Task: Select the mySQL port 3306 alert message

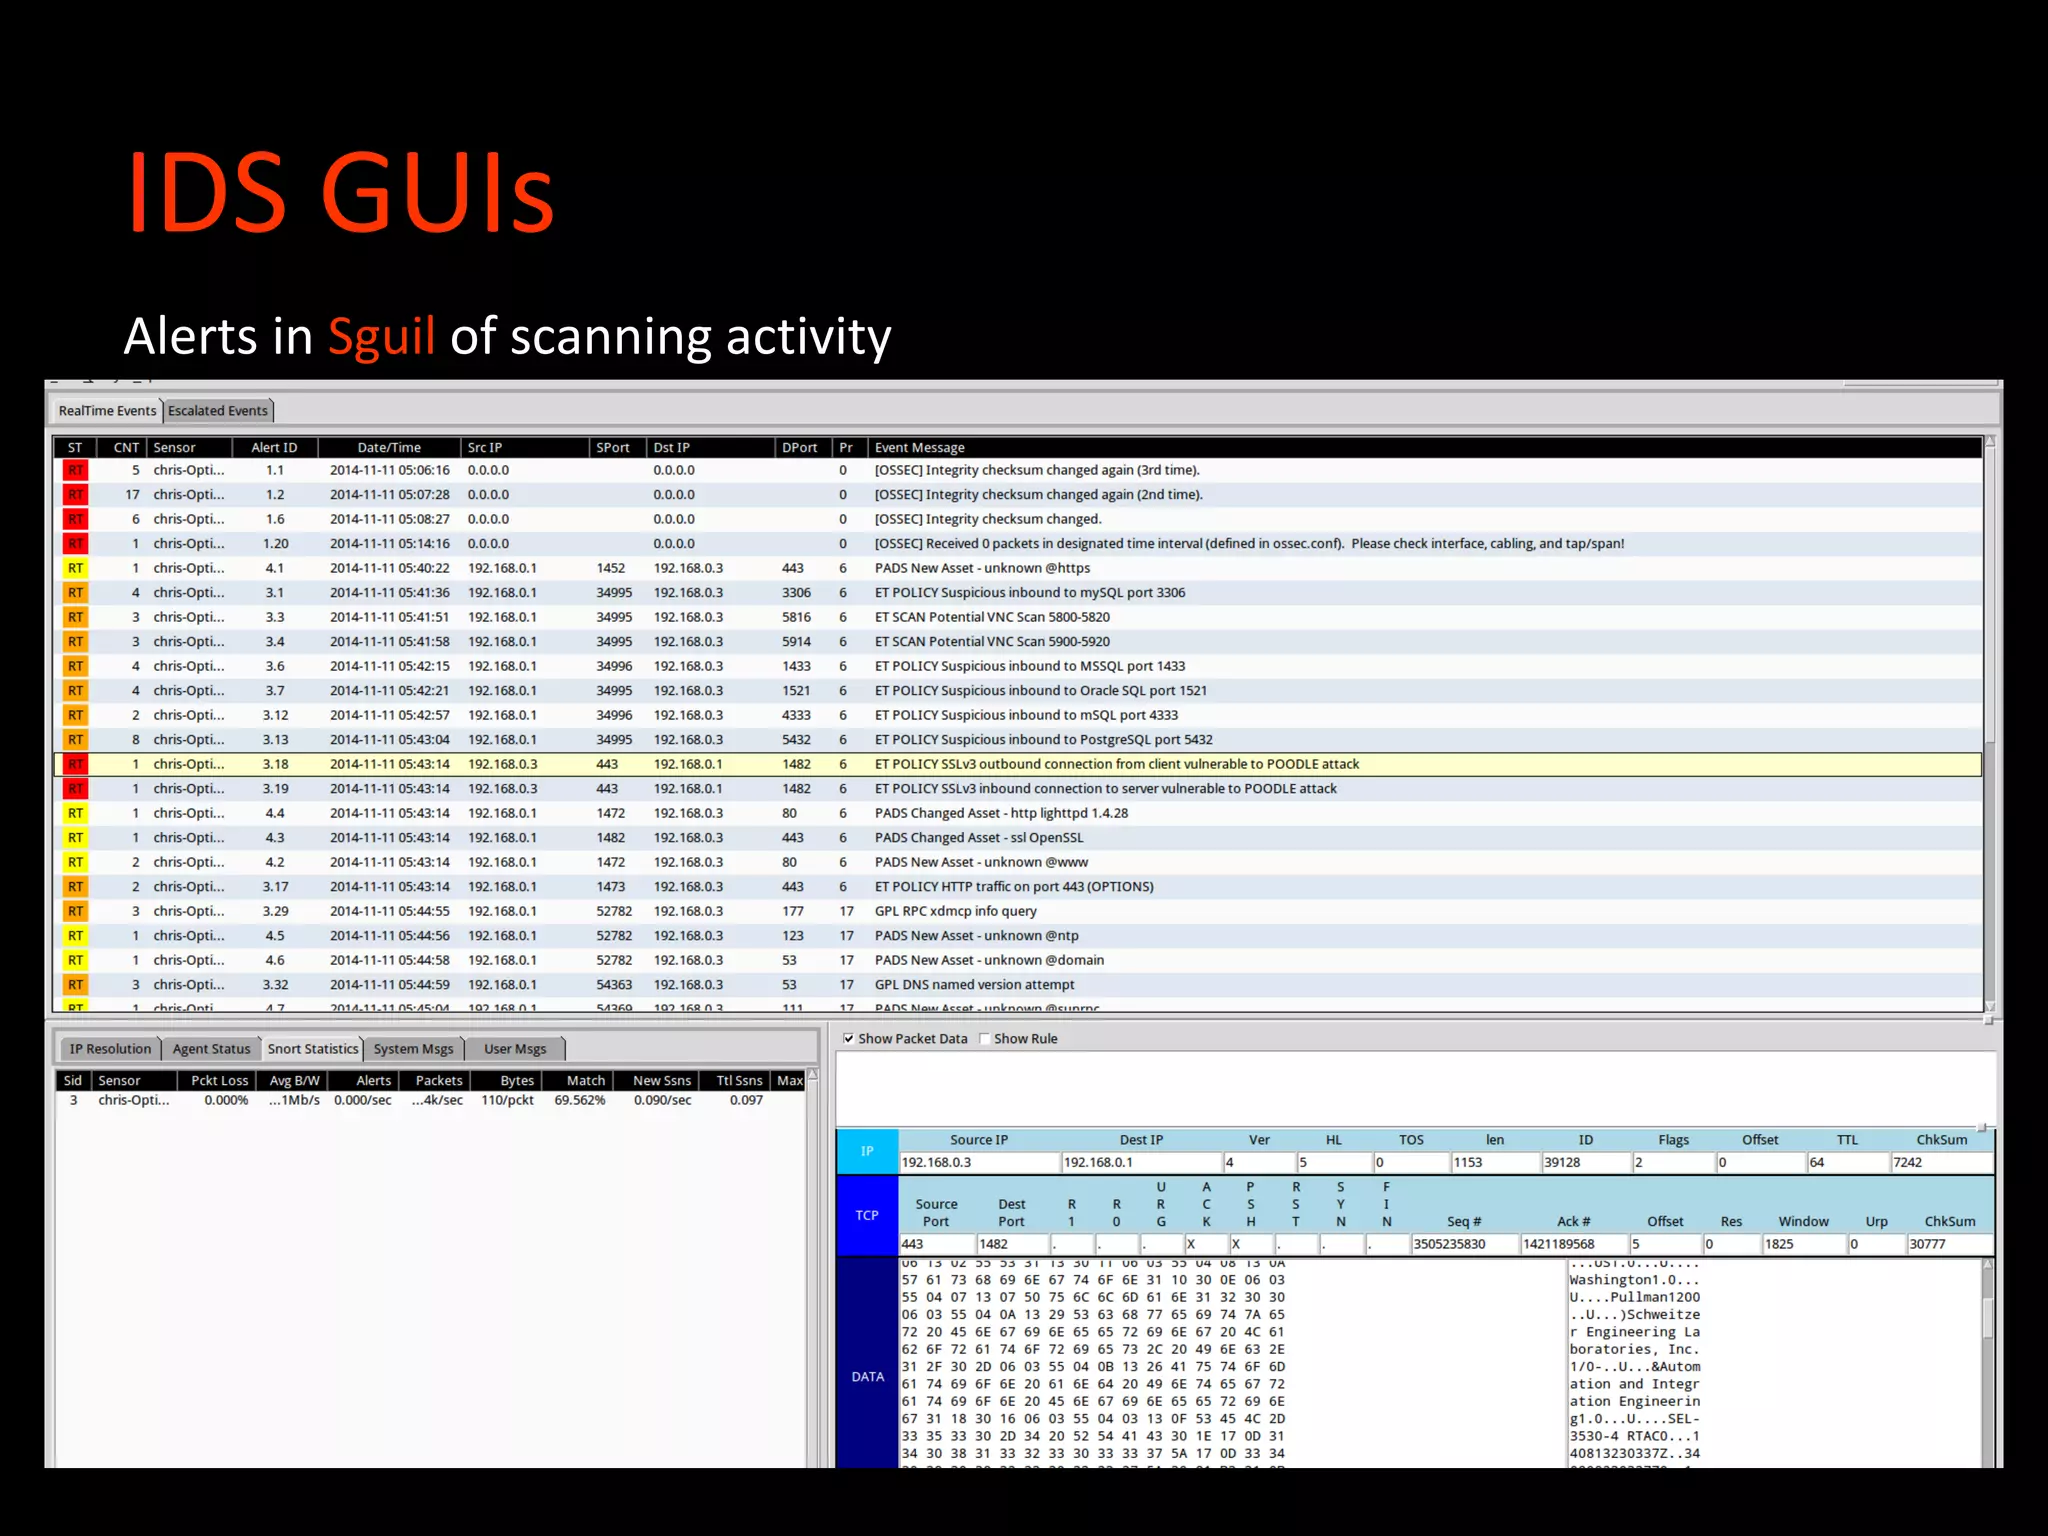Action: tap(1030, 592)
